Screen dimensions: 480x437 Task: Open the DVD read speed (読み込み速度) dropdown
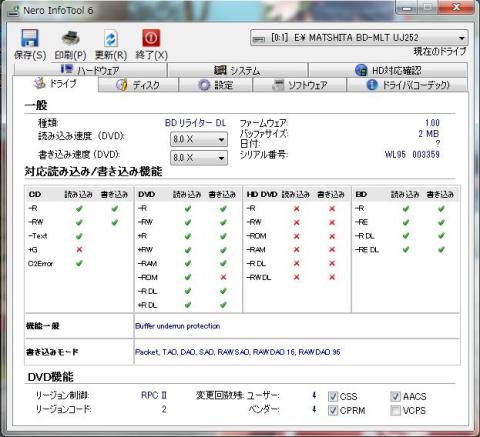199,139
